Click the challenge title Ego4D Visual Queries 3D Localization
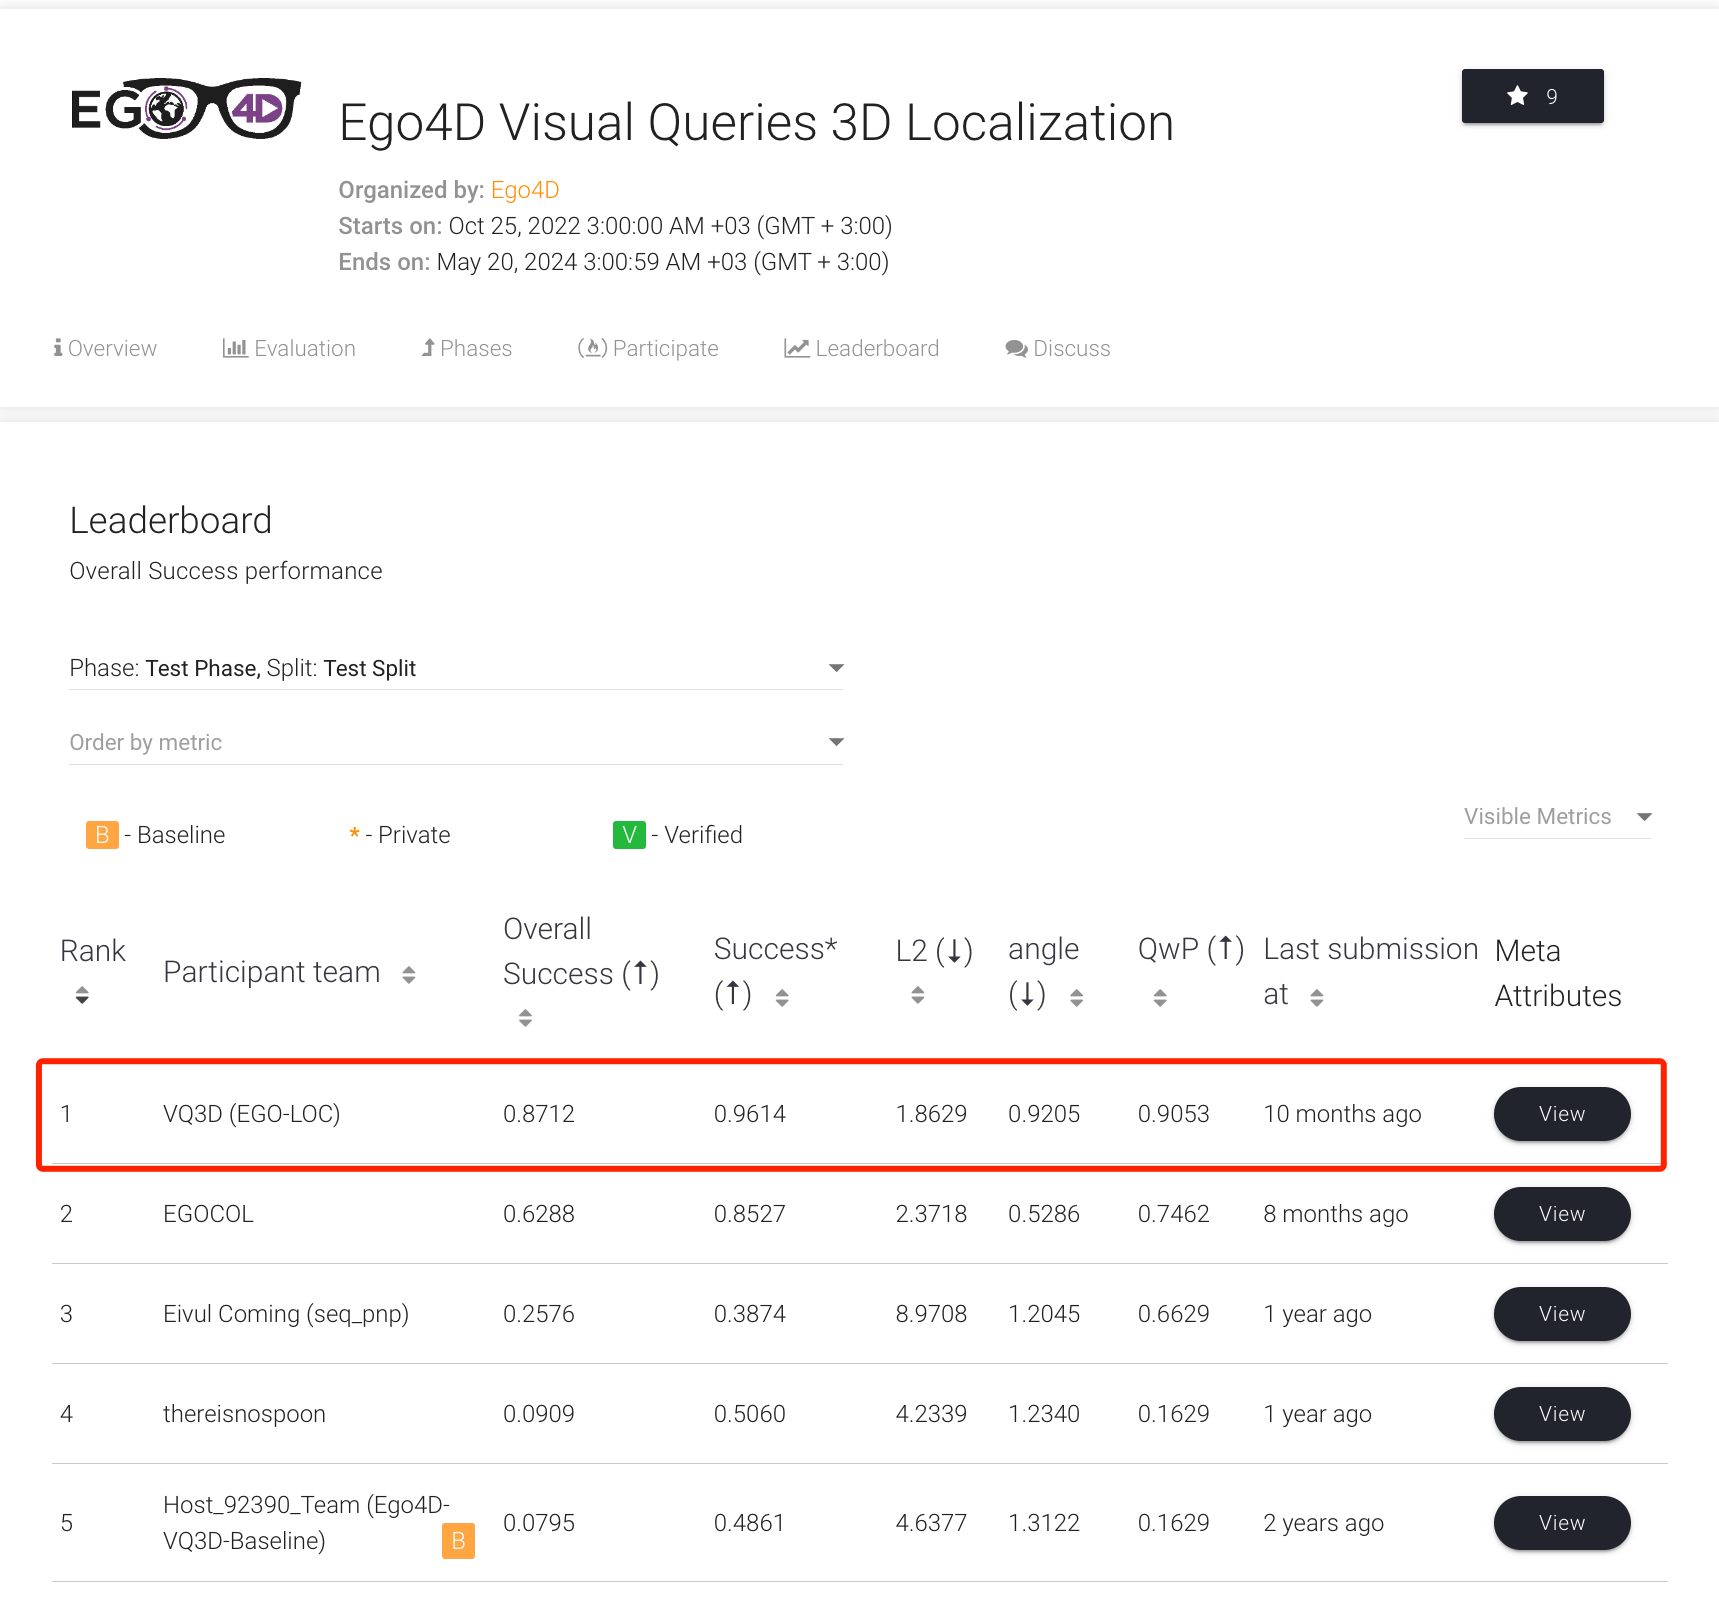Screen dimensions: 1719x1609 756,123
